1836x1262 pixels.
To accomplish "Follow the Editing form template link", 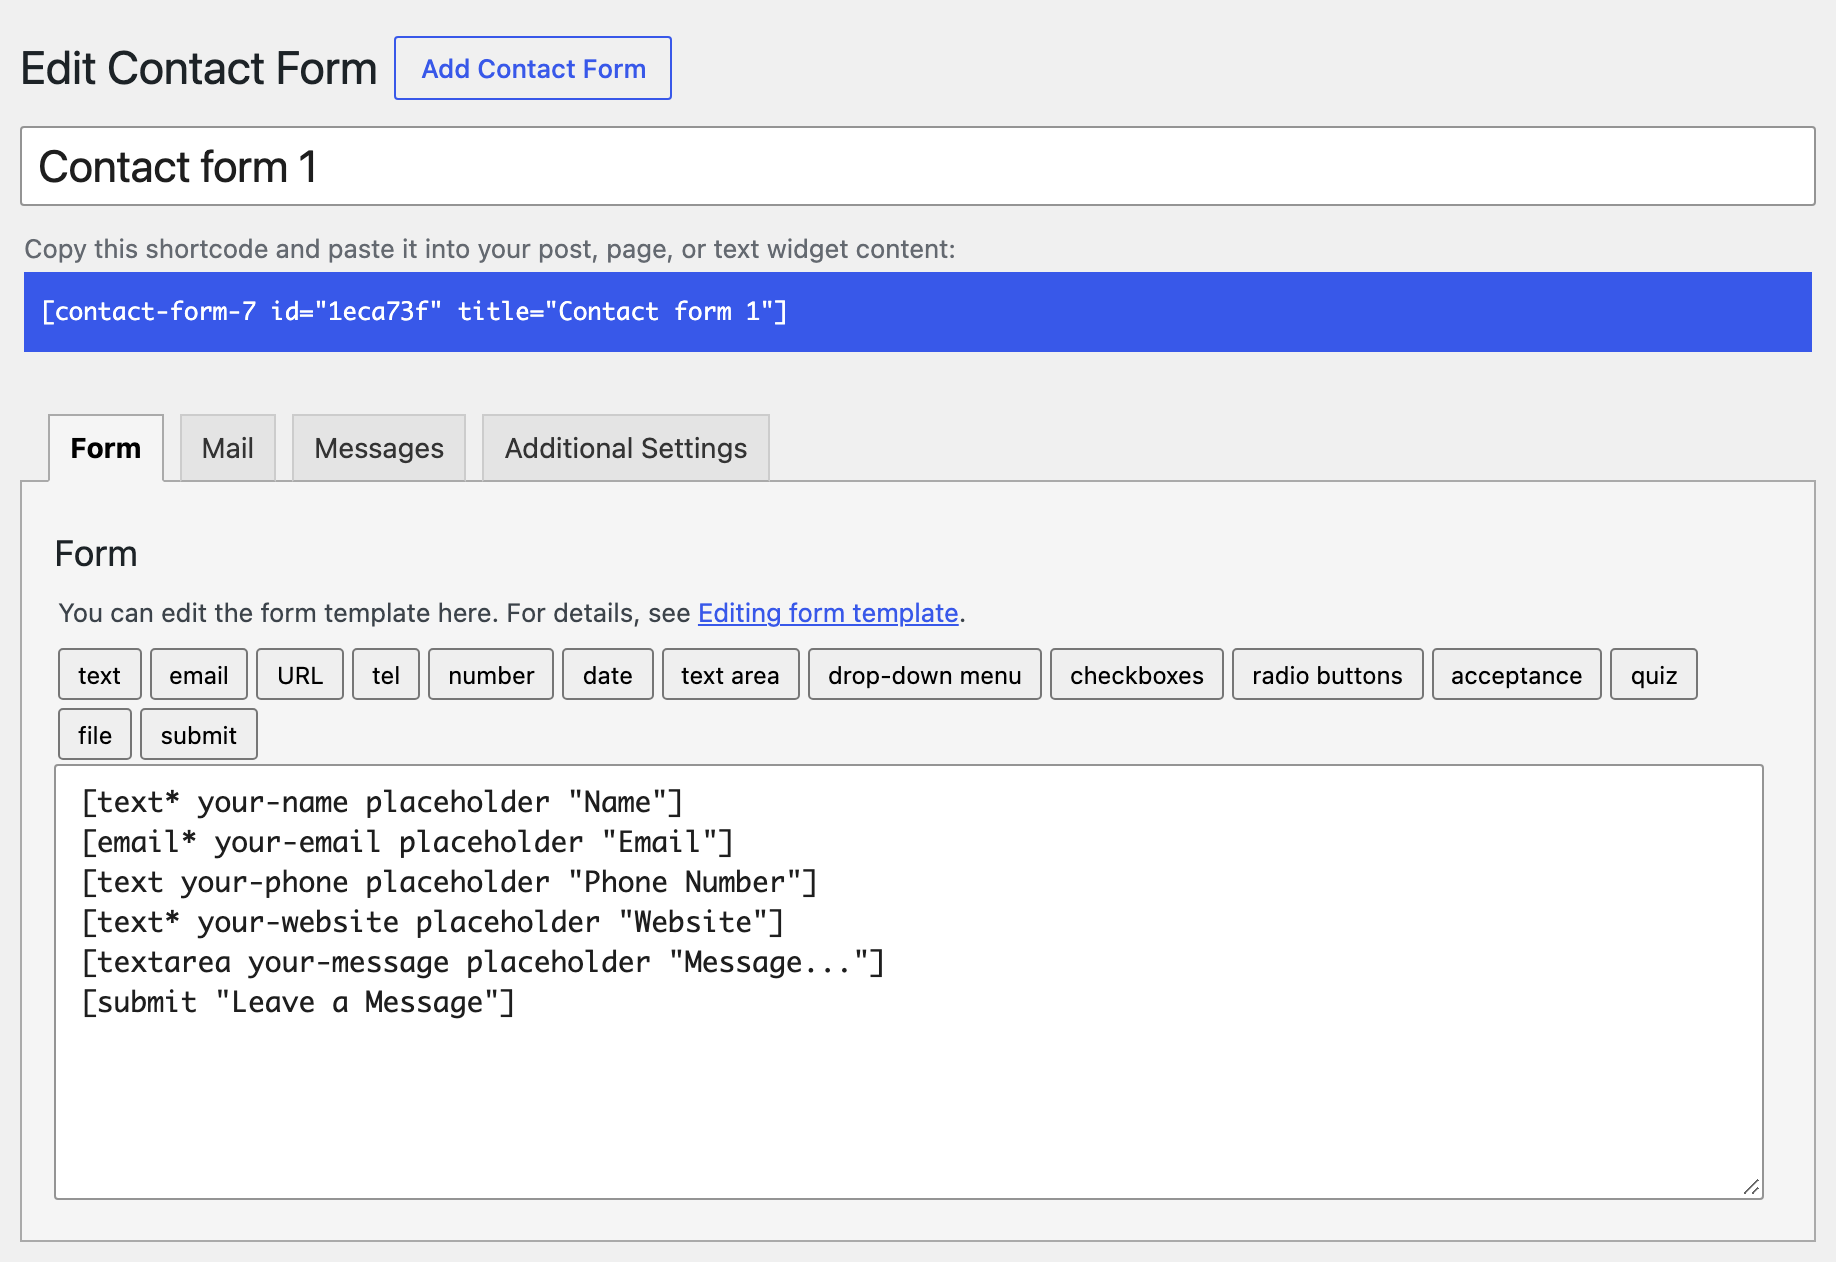I will point(828,613).
